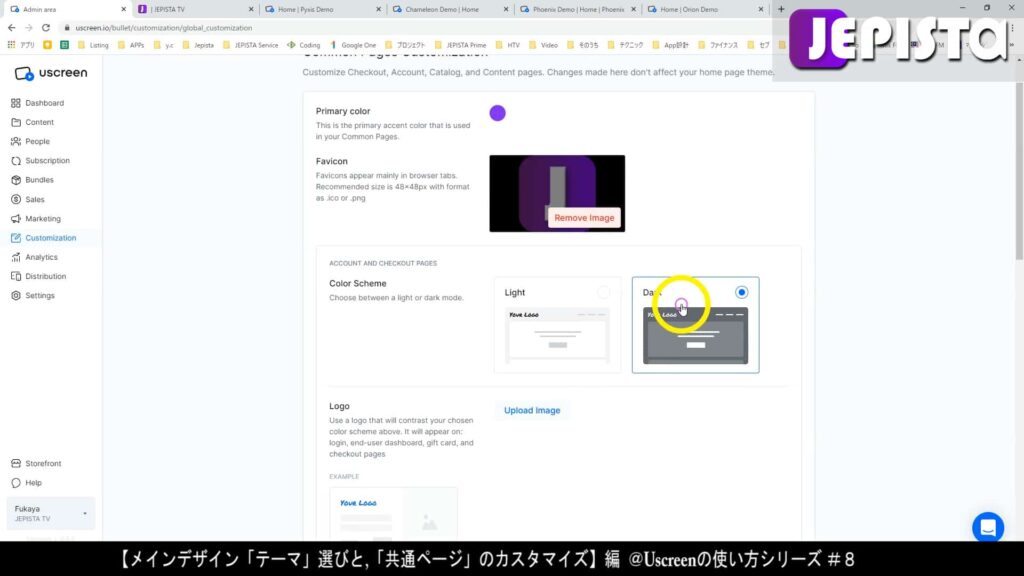Click the Subscription refresh icon
Image resolution: width=1024 pixels, height=576 pixels.
tap(16, 161)
